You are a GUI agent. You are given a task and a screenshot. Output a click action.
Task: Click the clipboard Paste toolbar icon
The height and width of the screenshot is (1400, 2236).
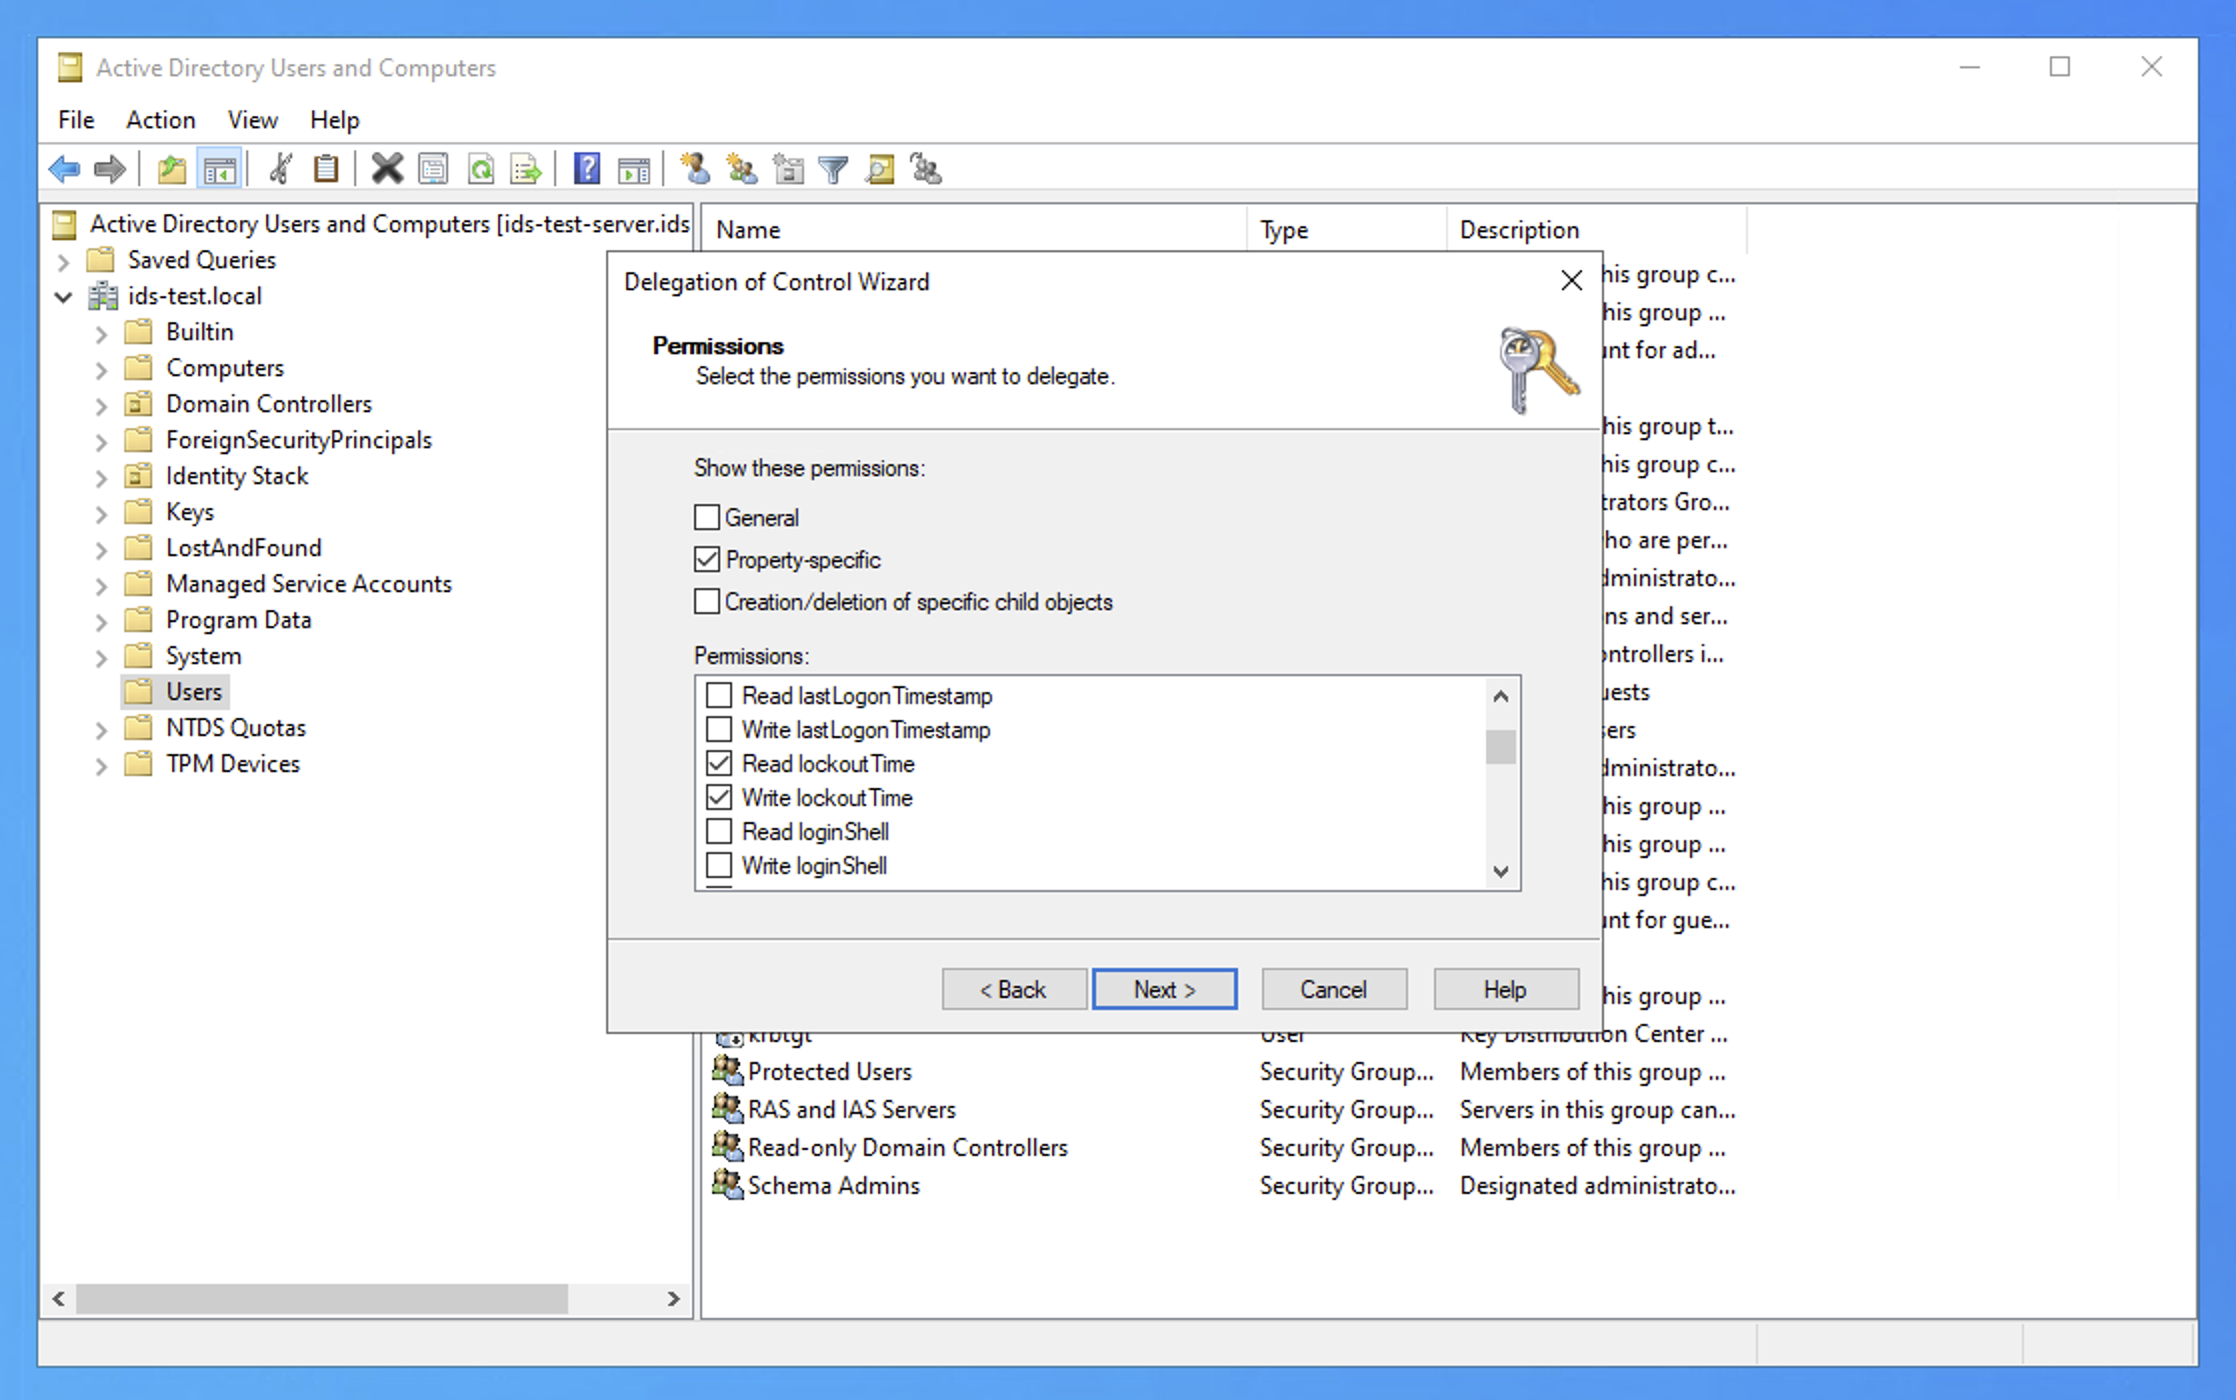(x=326, y=169)
